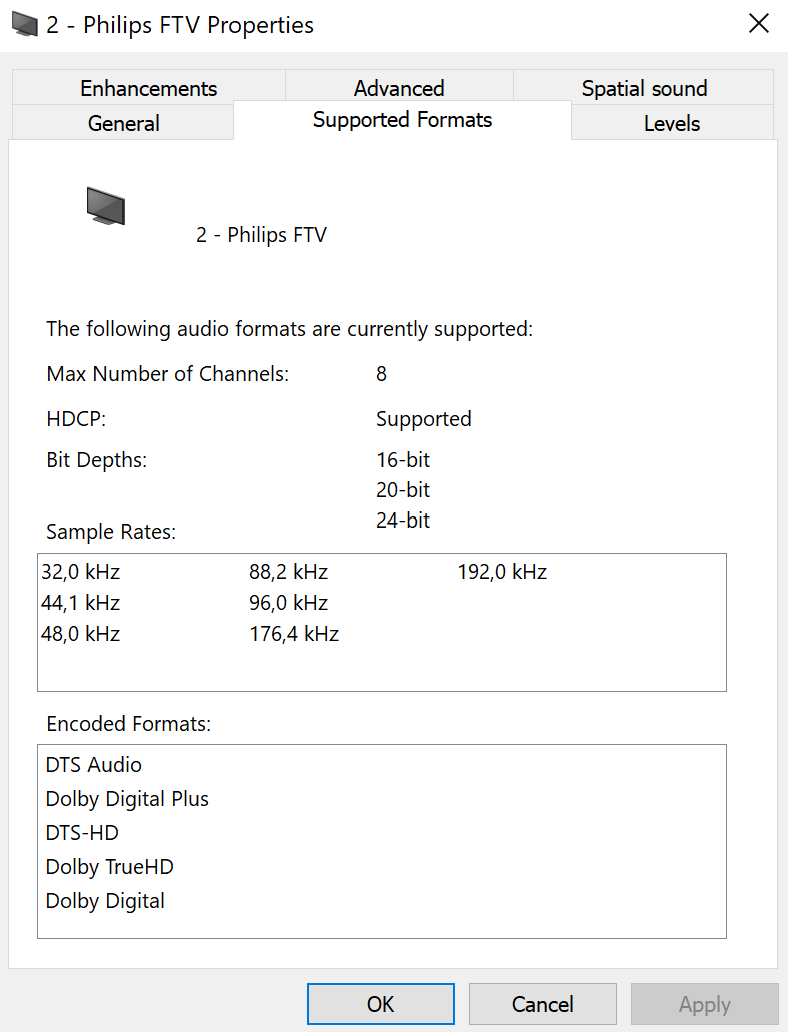Go to the Spatial sound tab
This screenshot has height=1032, width=788.
click(x=644, y=88)
